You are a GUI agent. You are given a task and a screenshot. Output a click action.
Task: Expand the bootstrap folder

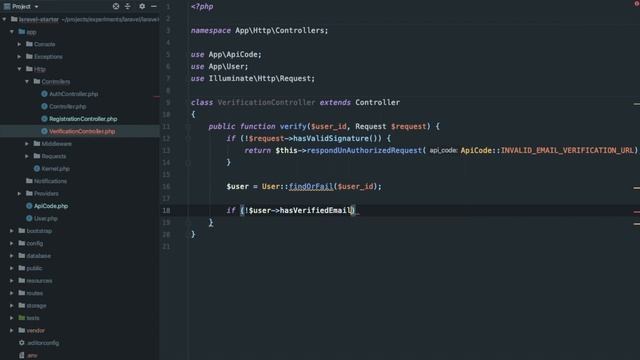click(12, 231)
